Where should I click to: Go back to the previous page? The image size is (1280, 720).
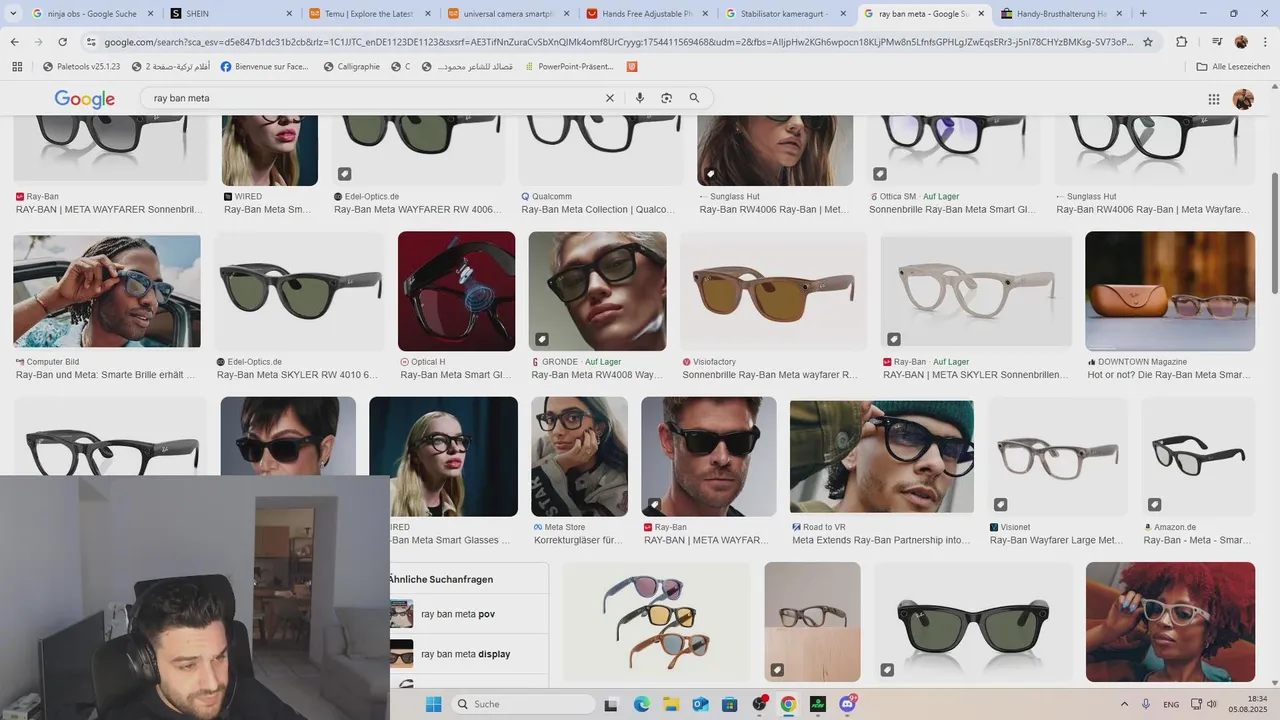(x=14, y=42)
